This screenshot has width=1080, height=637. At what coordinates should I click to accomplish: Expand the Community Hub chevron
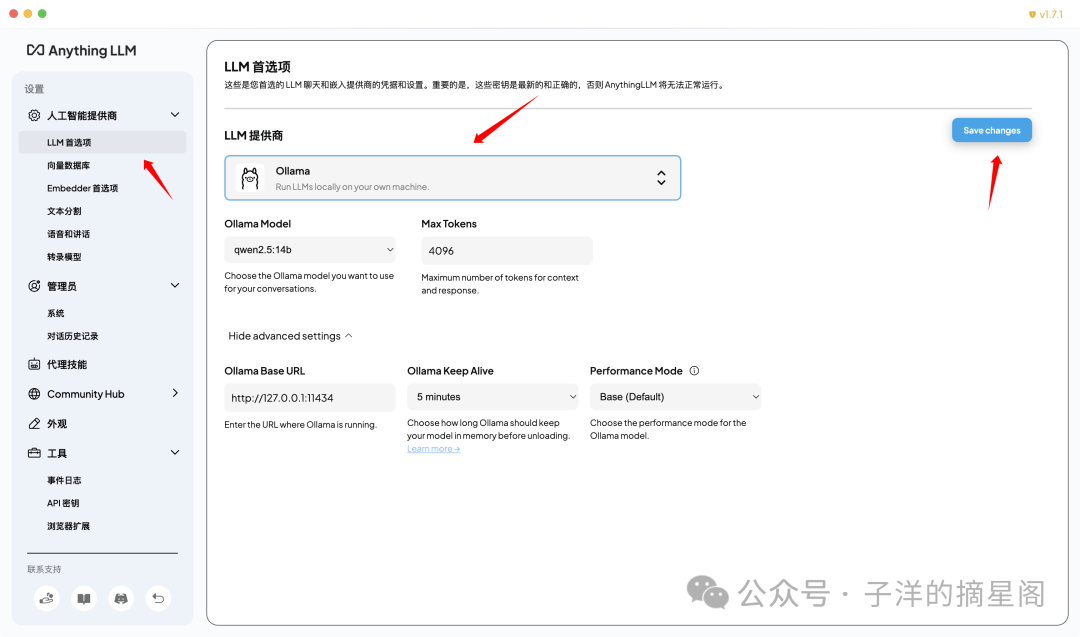point(175,393)
